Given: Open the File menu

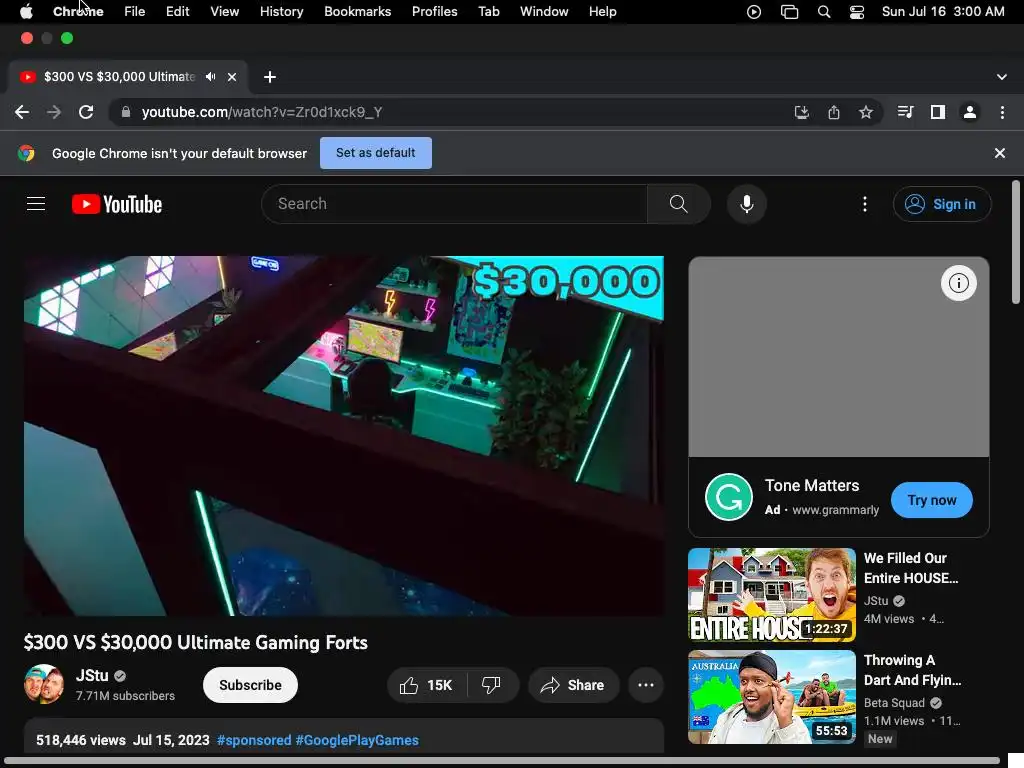Looking at the screenshot, I should coord(135,12).
